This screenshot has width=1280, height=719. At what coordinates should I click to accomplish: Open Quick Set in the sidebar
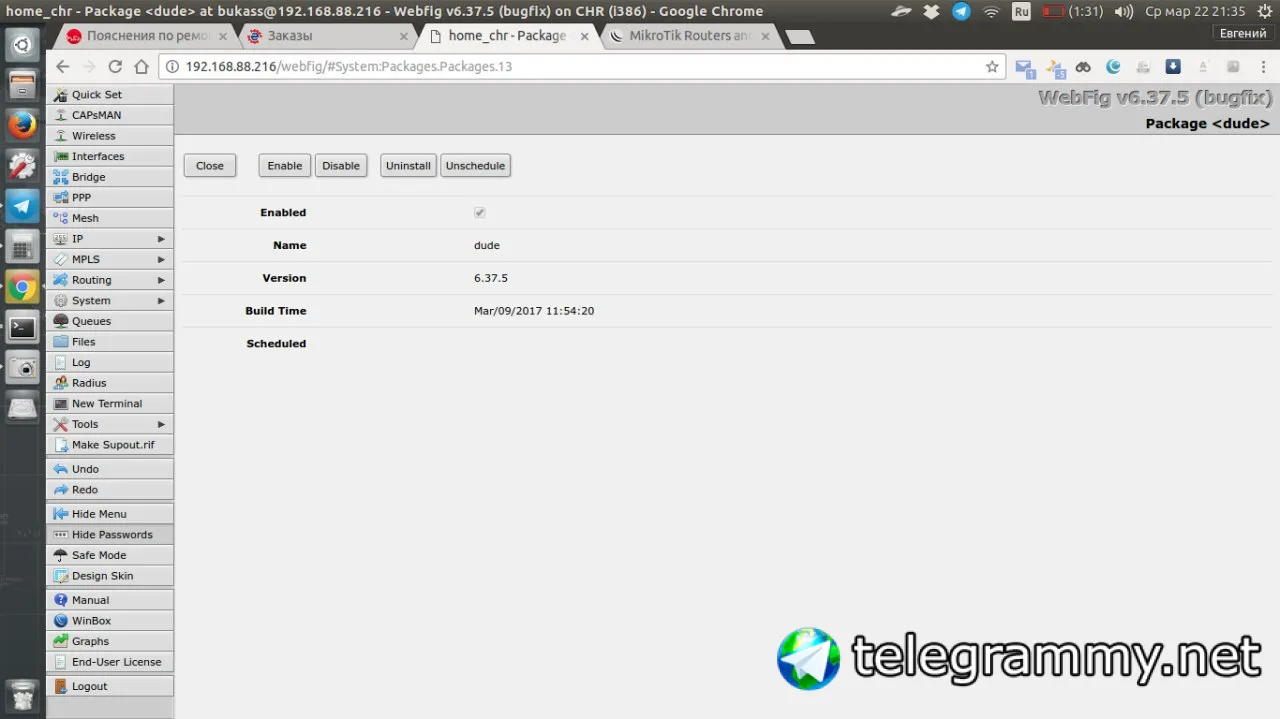(x=109, y=94)
